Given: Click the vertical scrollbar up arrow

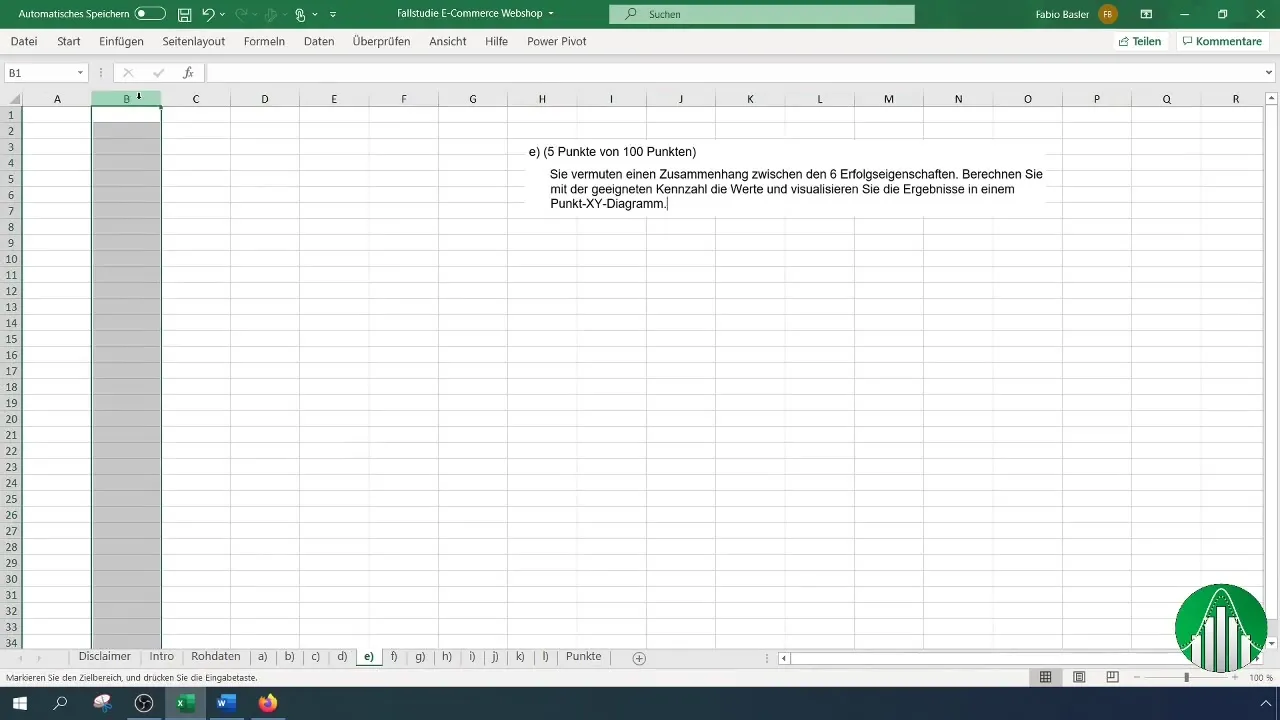Looking at the screenshot, I should coord(1273,98).
